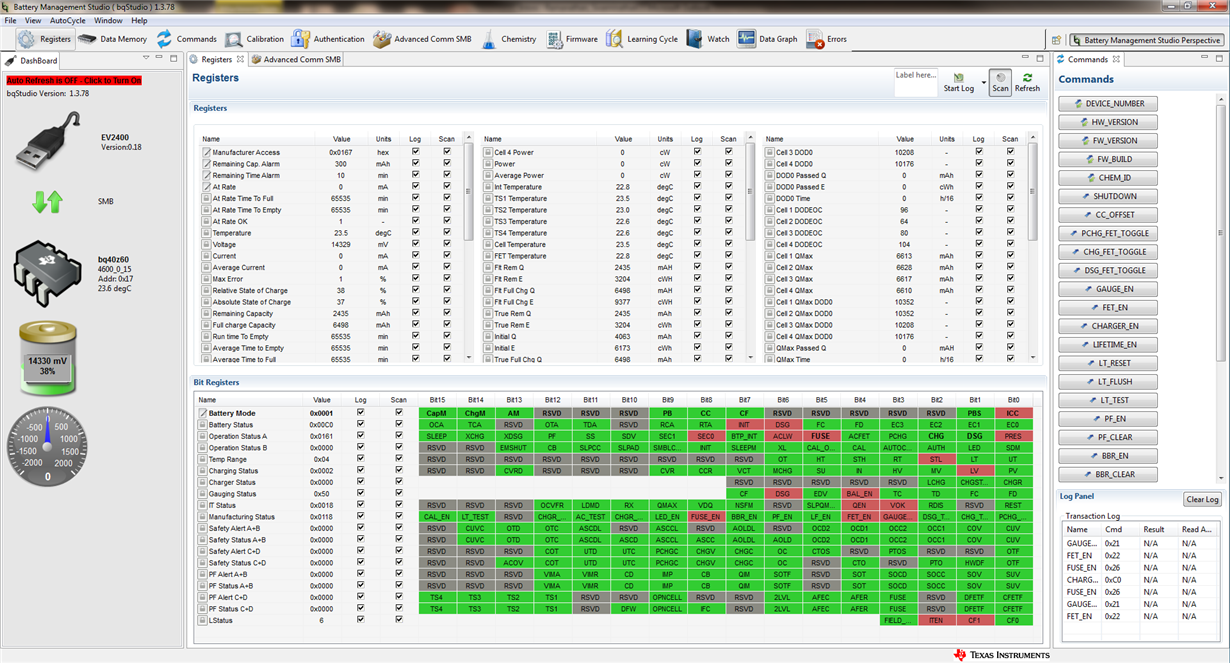Click the pencil icon beside At Rate
This screenshot has width=1230, height=663.
pos(206,187)
